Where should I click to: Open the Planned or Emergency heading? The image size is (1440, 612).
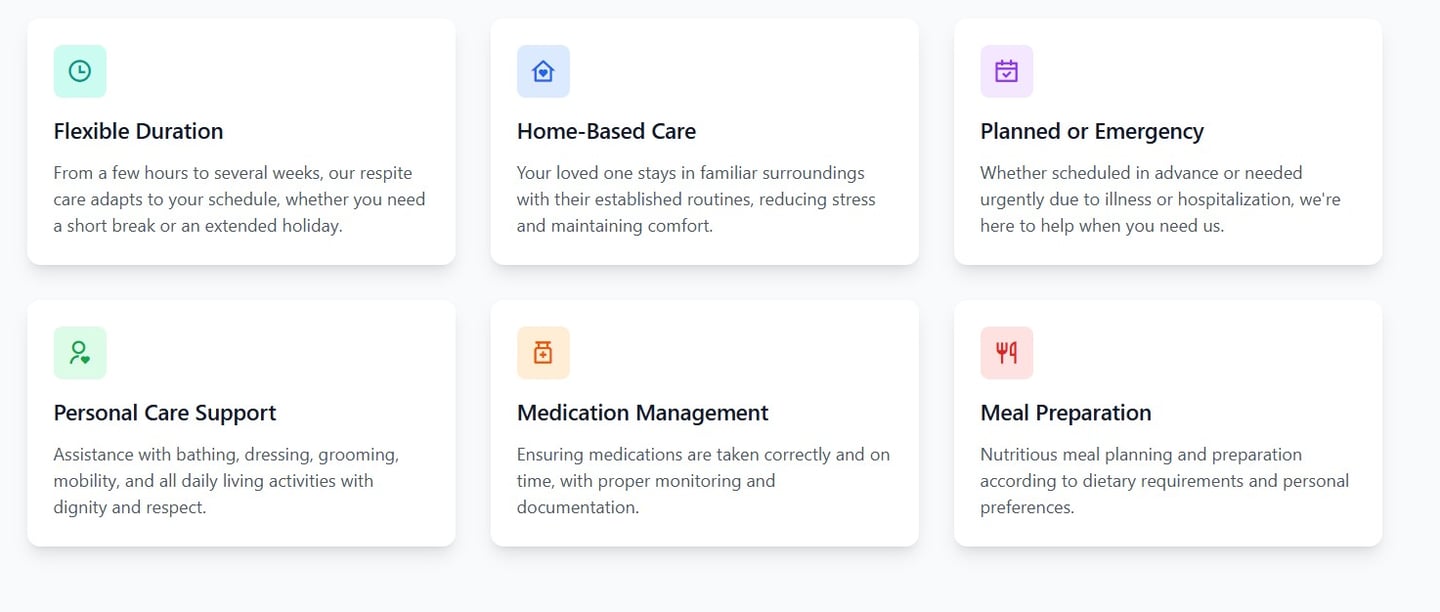[x=1091, y=131]
